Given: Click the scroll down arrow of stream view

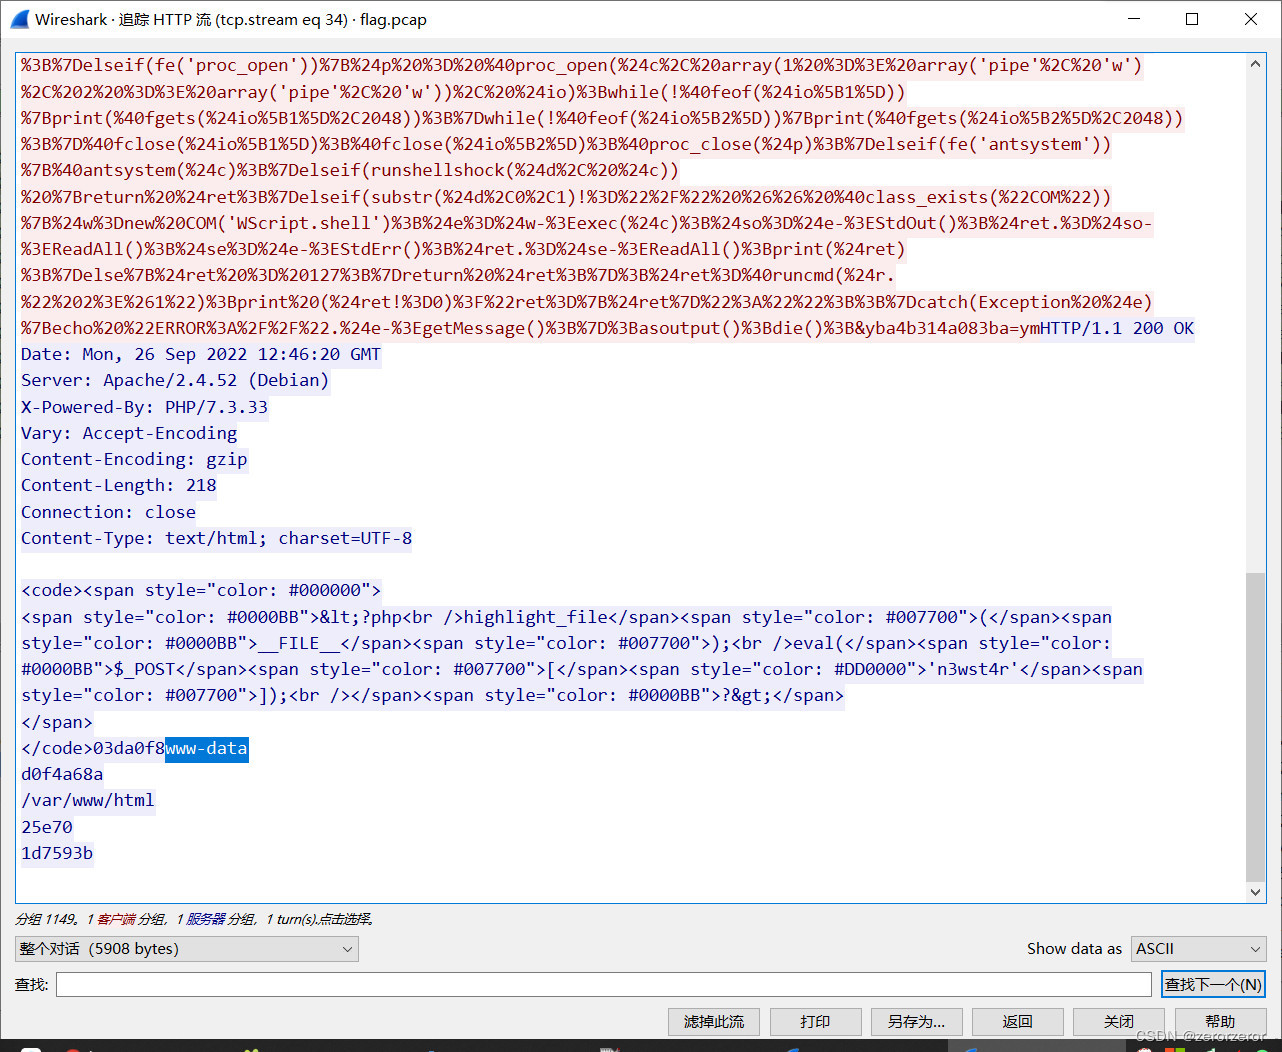Looking at the screenshot, I should [x=1255, y=892].
